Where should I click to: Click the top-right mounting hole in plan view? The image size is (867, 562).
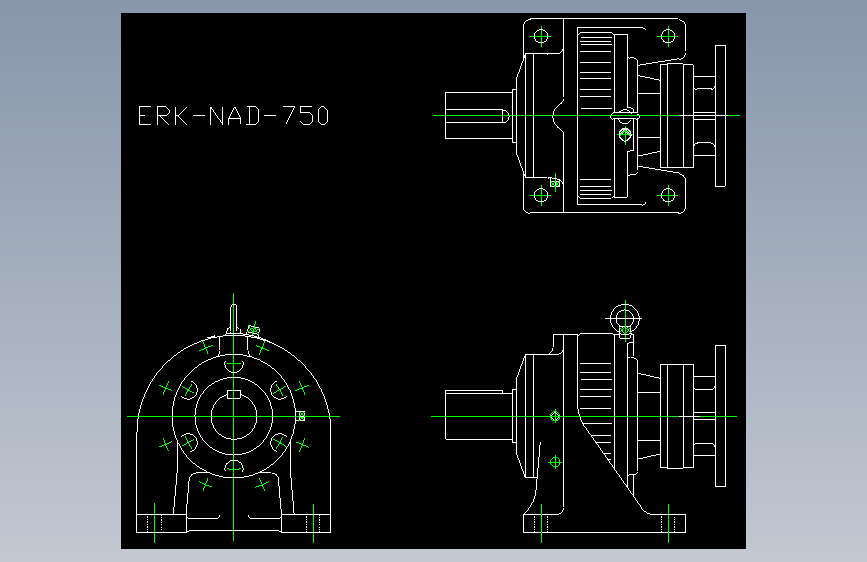(x=668, y=37)
